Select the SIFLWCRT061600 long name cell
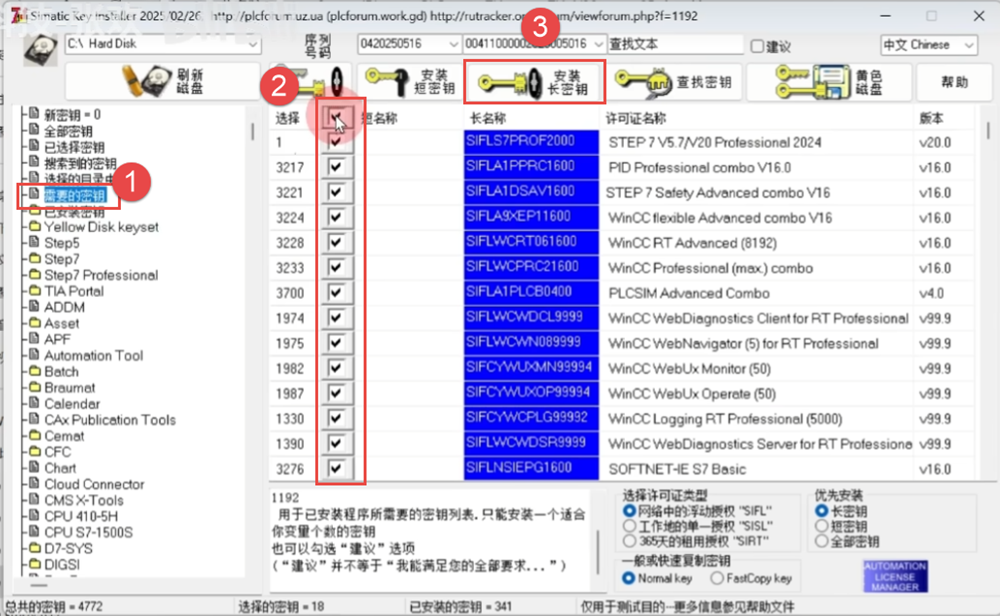Viewport: 1000px width, 616px height. [531, 242]
